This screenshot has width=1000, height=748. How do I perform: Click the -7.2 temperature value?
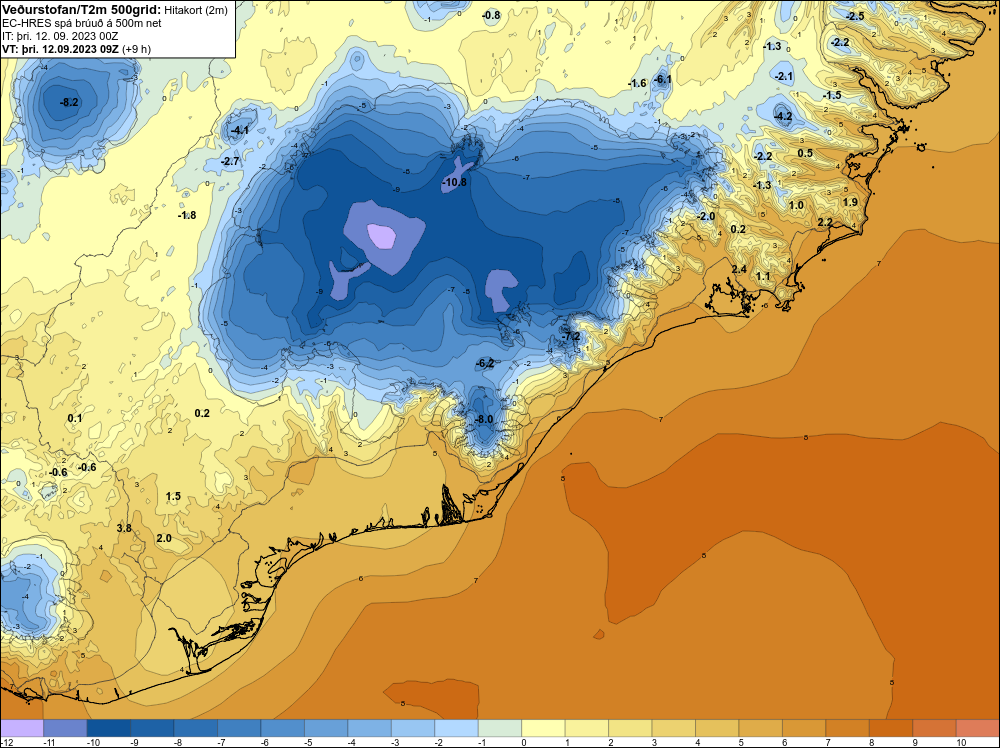[571, 336]
